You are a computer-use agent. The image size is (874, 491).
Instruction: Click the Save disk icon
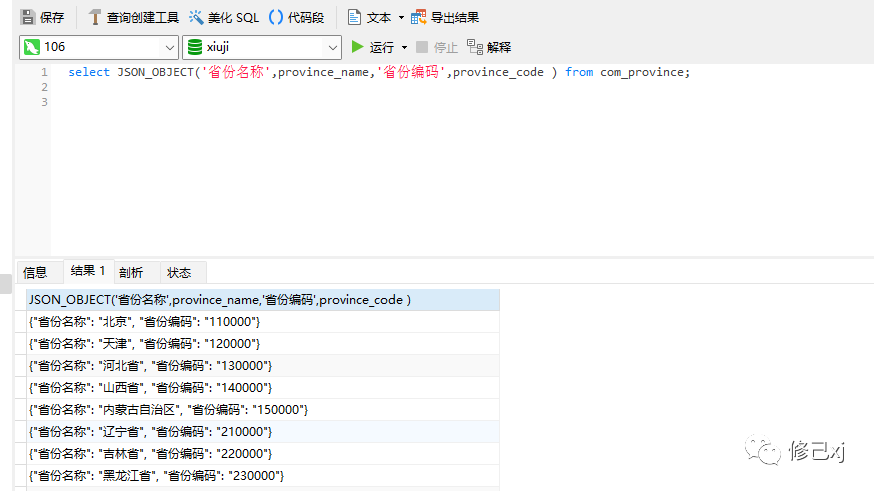tap(28, 17)
